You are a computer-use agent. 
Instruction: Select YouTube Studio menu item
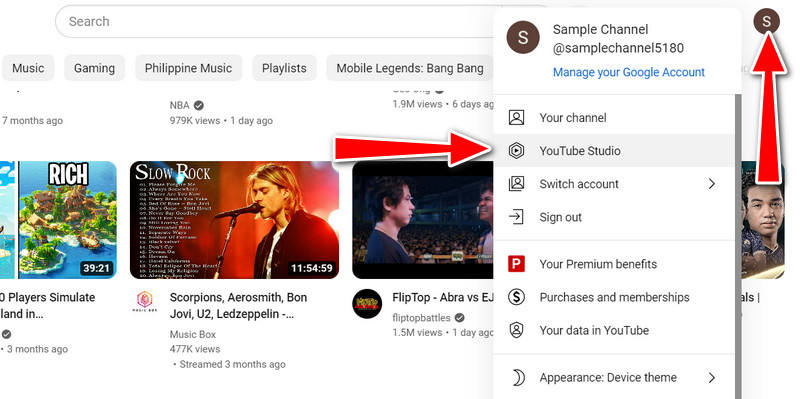coord(614,151)
